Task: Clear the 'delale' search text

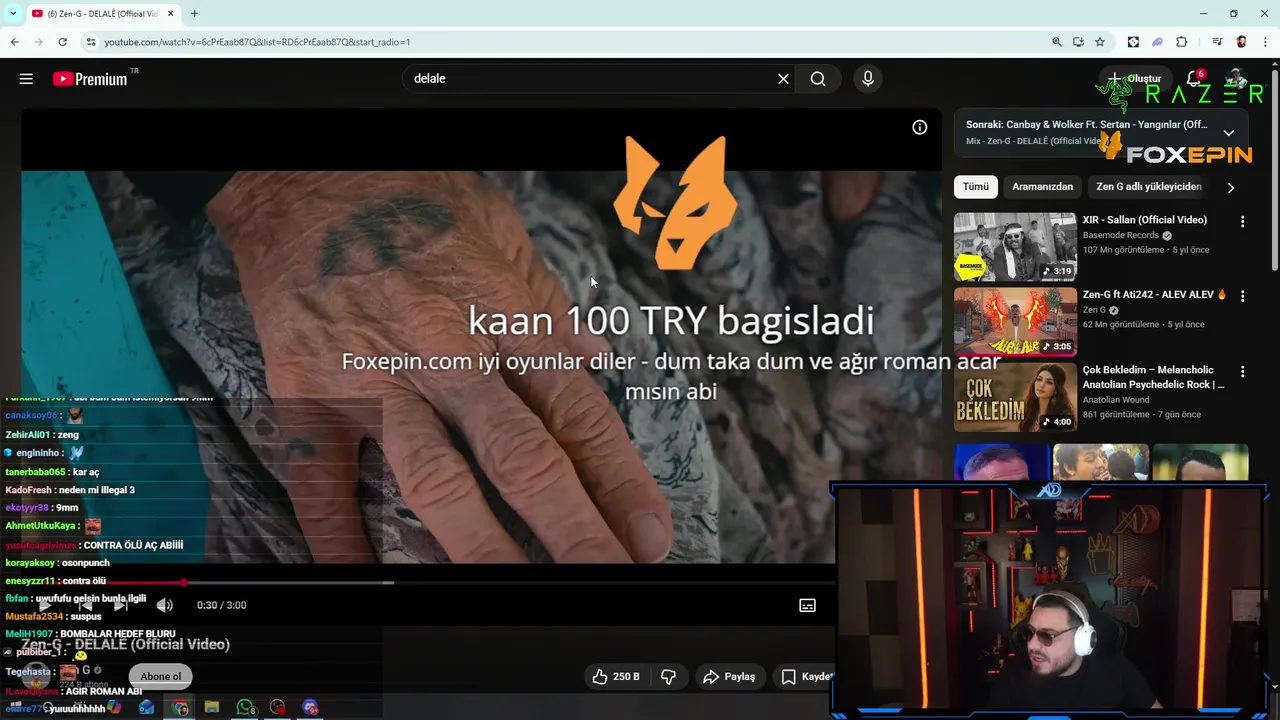Action: point(783,79)
